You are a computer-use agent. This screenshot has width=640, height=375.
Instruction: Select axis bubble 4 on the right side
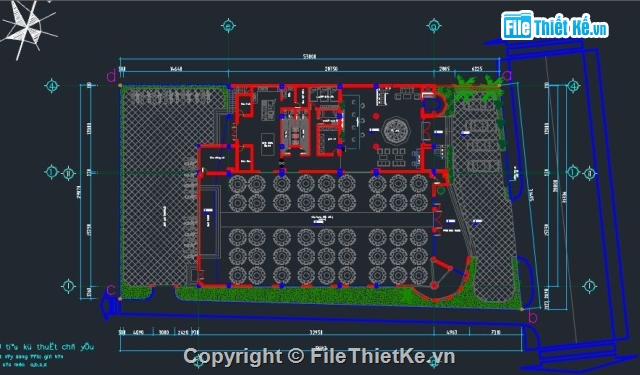pyautogui.click(x=573, y=86)
